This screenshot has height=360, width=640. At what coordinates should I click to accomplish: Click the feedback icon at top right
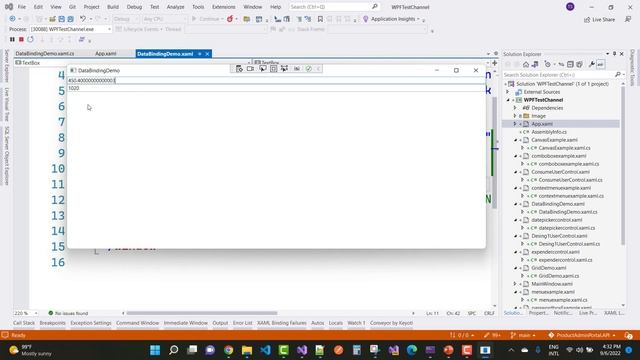[628, 19]
